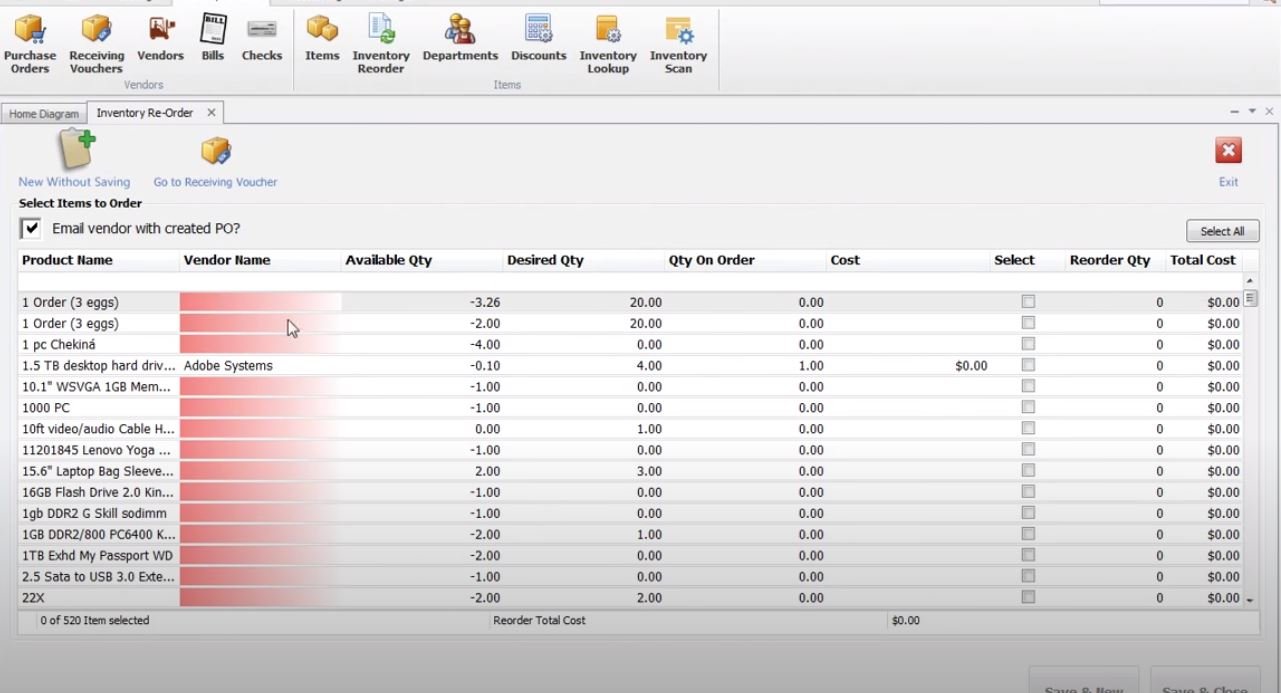Screen dimensions: 1281x693
Task: Open Purchase Orders from the ribbon
Action: pyautogui.click(x=30, y=45)
